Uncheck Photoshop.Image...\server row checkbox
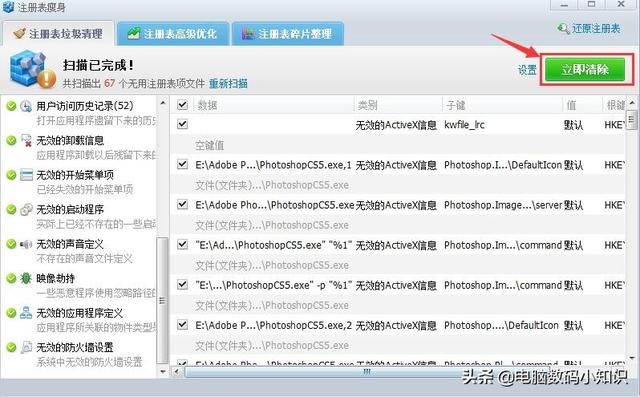 click(182, 204)
